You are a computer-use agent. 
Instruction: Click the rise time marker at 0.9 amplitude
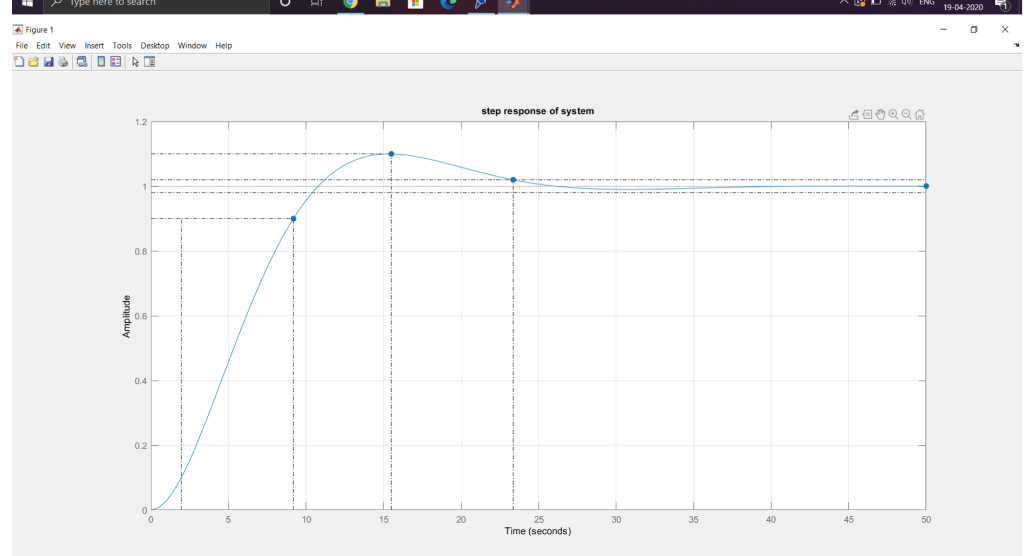tap(293, 219)
